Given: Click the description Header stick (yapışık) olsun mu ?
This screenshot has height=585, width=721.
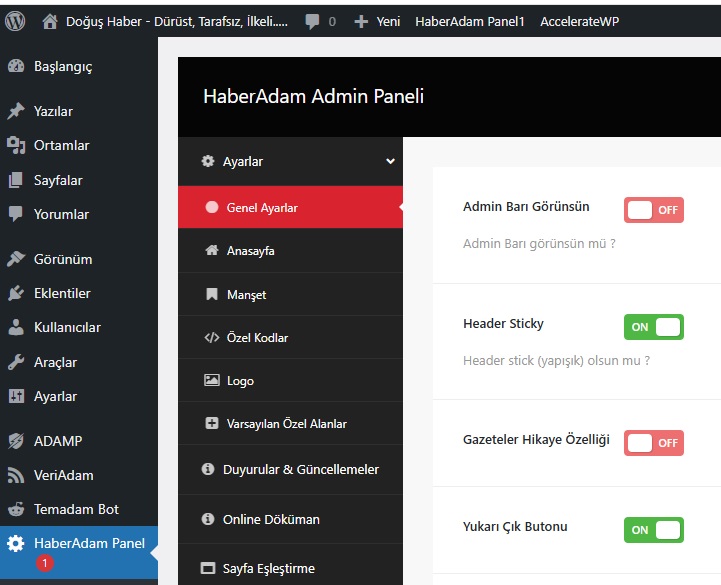Looking at the screenshot, I should click(x=556, y=361).
